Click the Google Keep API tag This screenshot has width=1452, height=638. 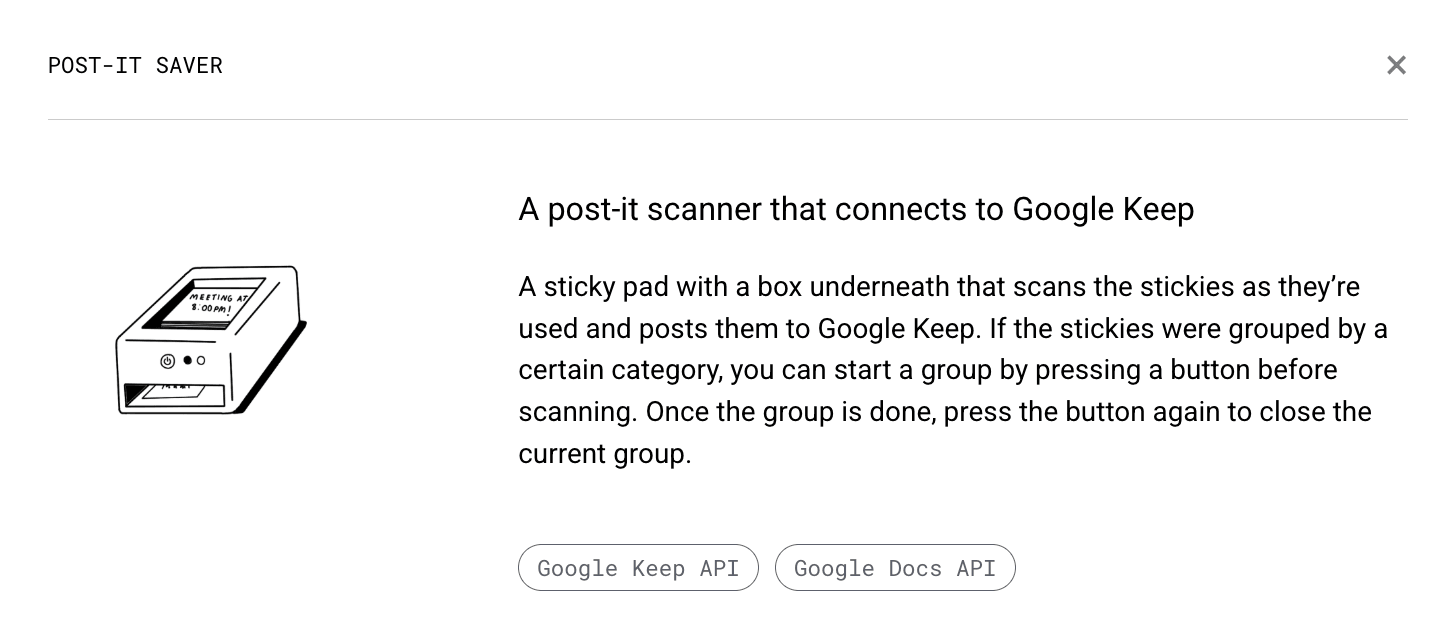[x=638, y=568]
